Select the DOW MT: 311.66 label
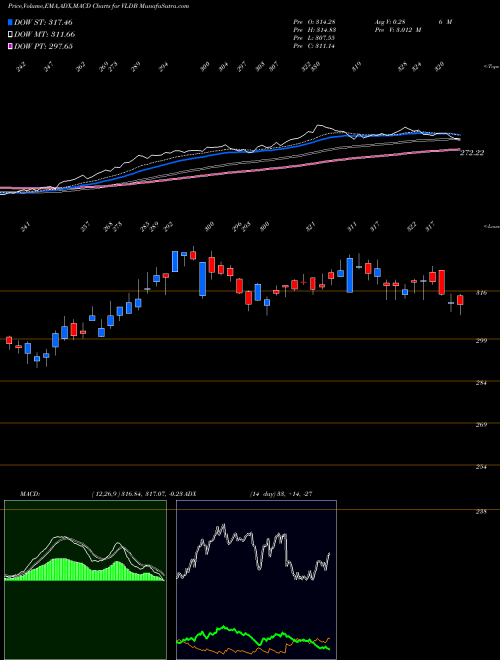Image resolution: width=500 pixels, height=660 pixels. (x=45, y=34)
